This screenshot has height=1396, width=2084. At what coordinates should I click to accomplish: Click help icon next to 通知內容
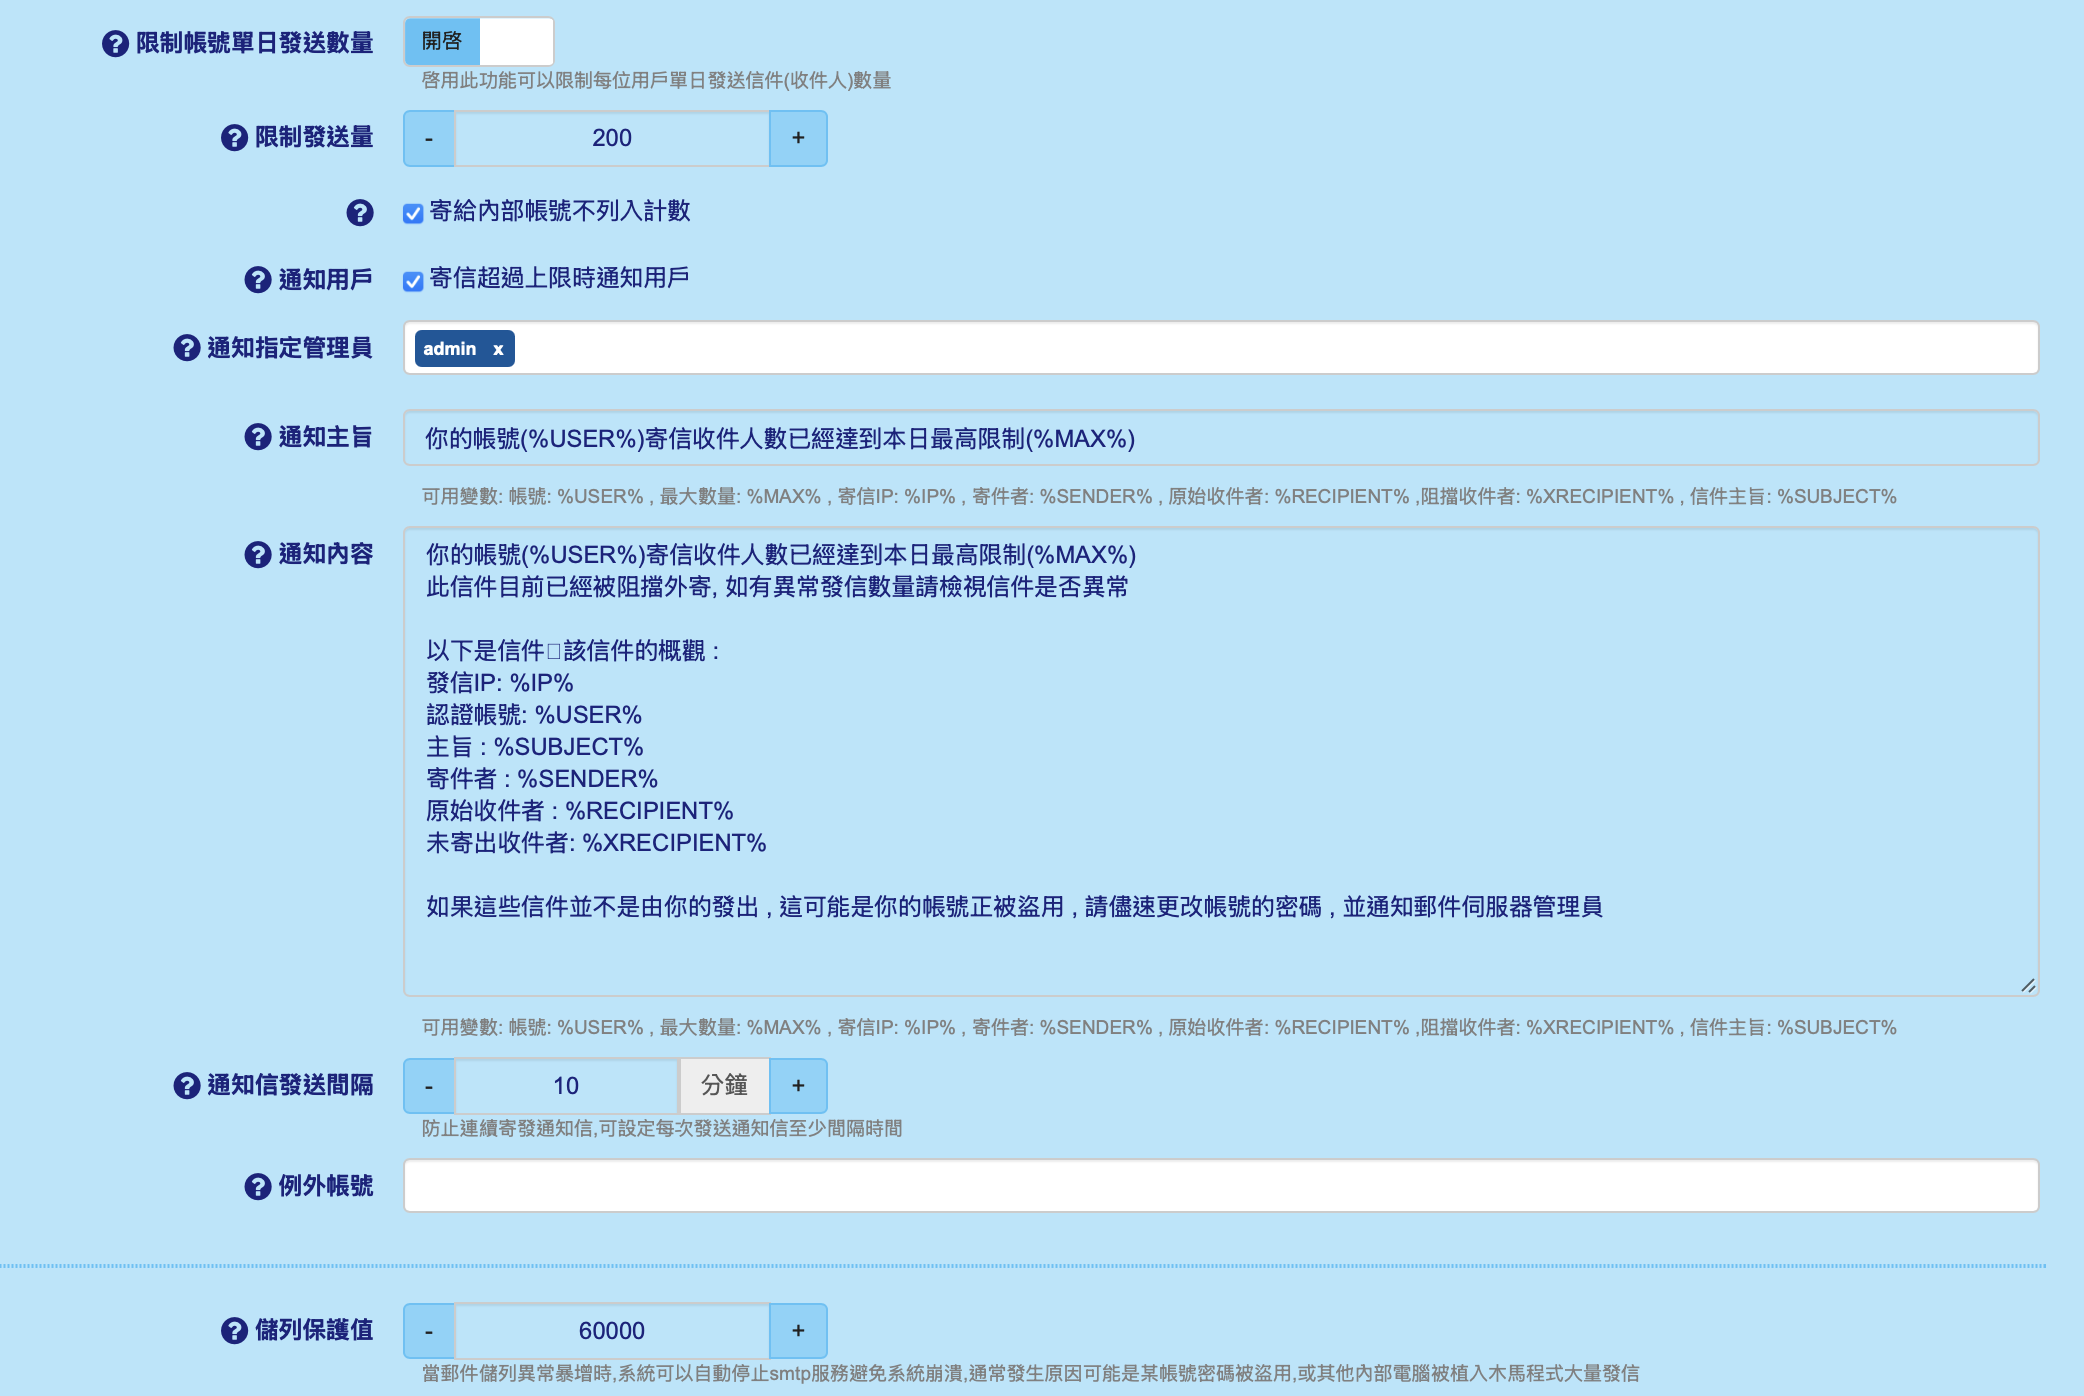[x=257, y=555]
